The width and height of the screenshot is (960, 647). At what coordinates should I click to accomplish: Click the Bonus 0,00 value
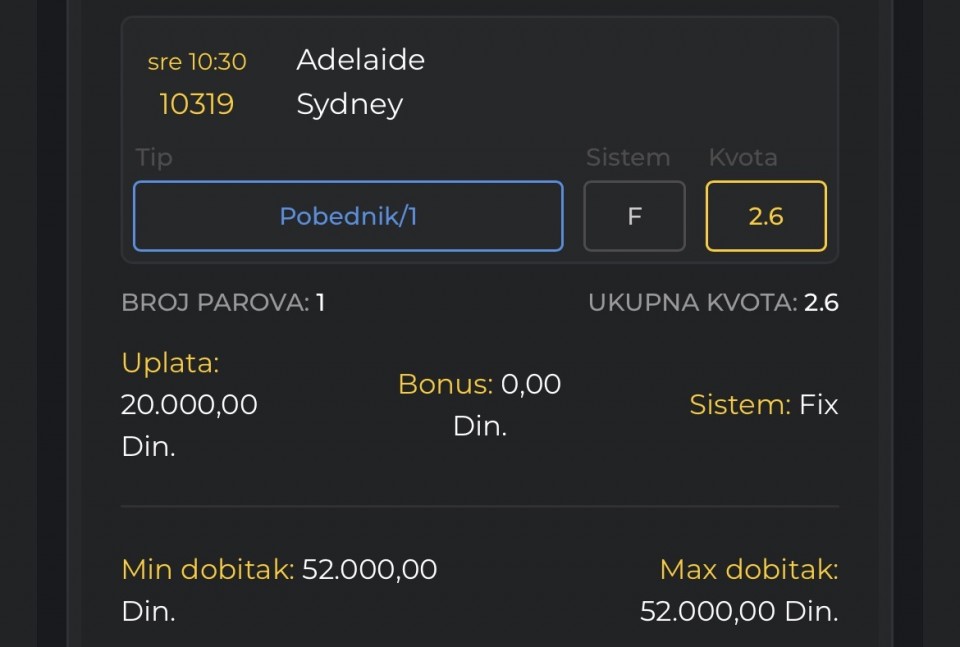coord(530,384)
